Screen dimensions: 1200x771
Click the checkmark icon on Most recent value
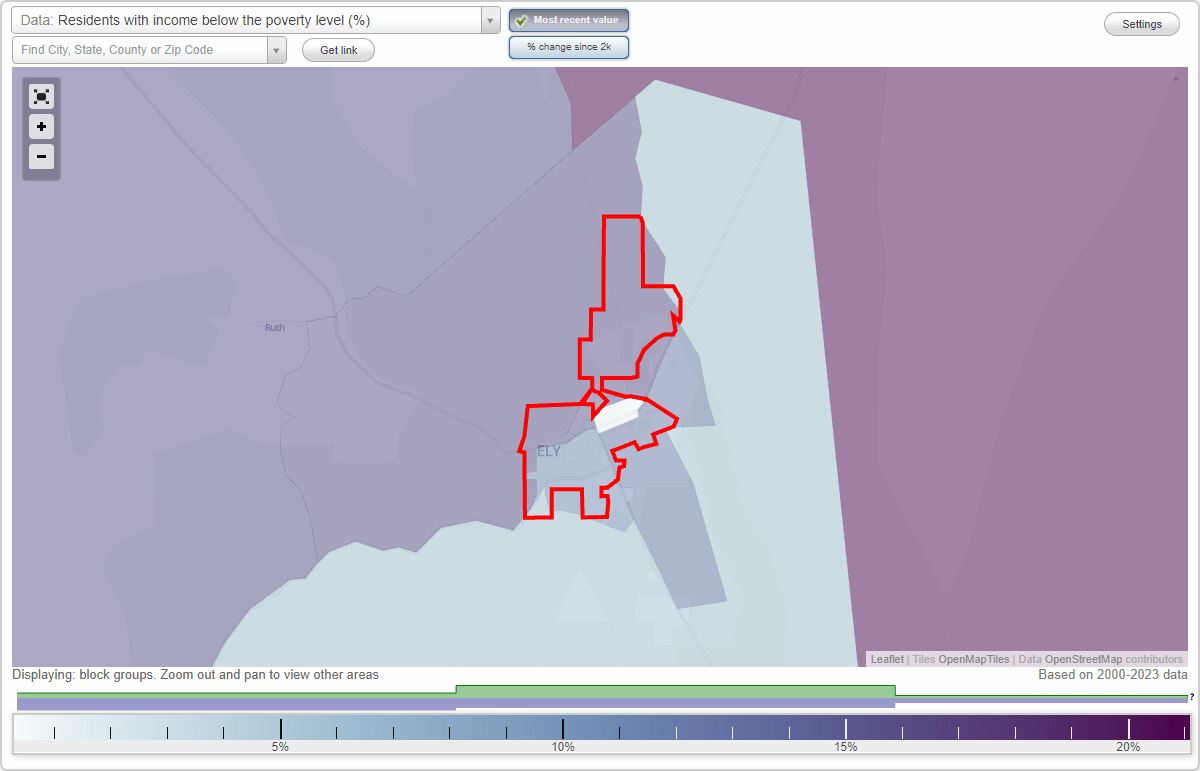pos(523,19)
